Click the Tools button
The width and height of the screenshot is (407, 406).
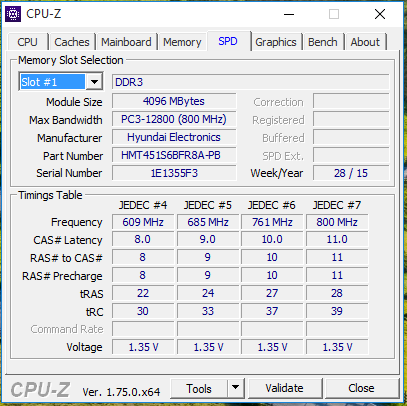point(199,388)
